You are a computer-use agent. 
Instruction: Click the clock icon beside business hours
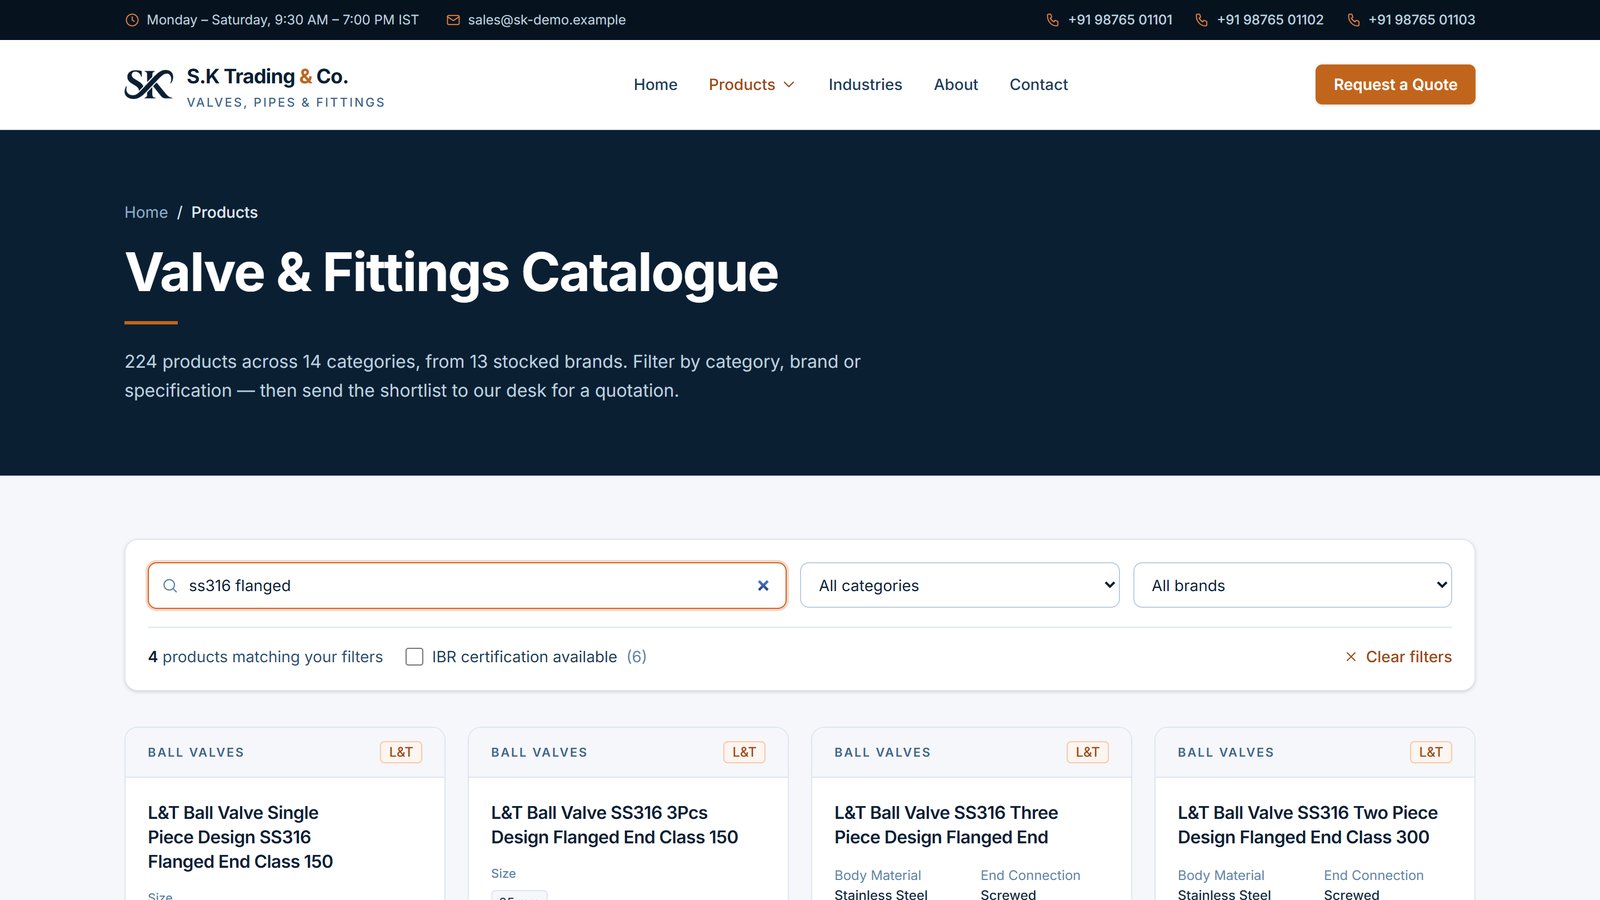132,20
